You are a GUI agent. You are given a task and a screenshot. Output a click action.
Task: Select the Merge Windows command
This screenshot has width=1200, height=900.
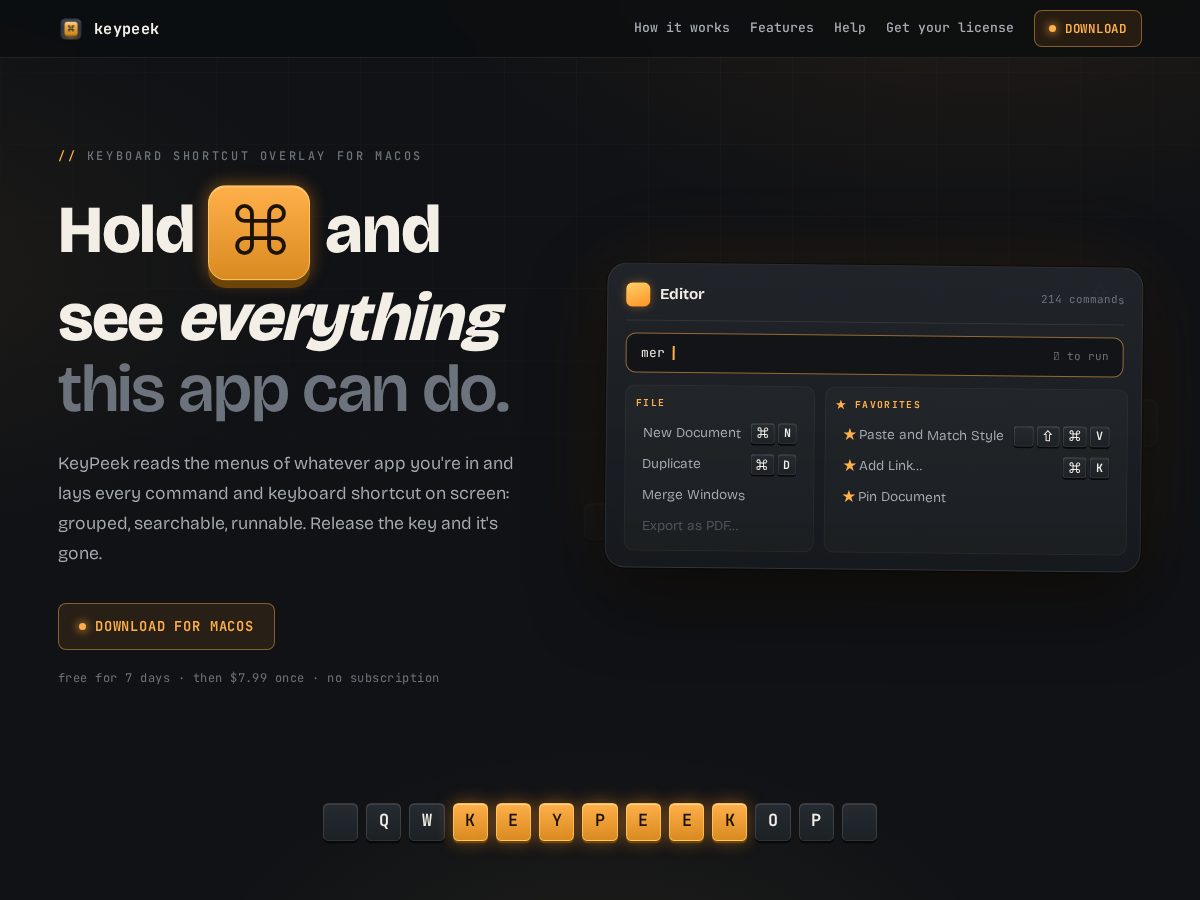coord(693,495)
